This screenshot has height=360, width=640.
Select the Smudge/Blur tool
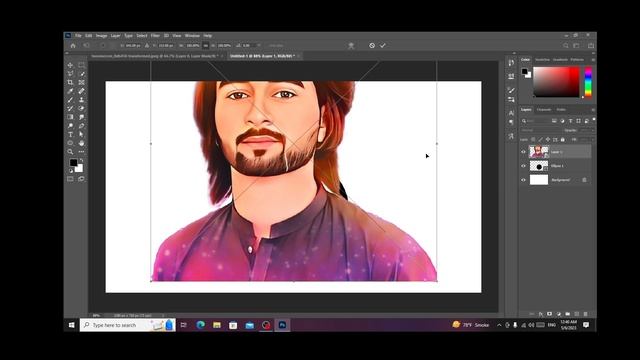tap(82, 117)
